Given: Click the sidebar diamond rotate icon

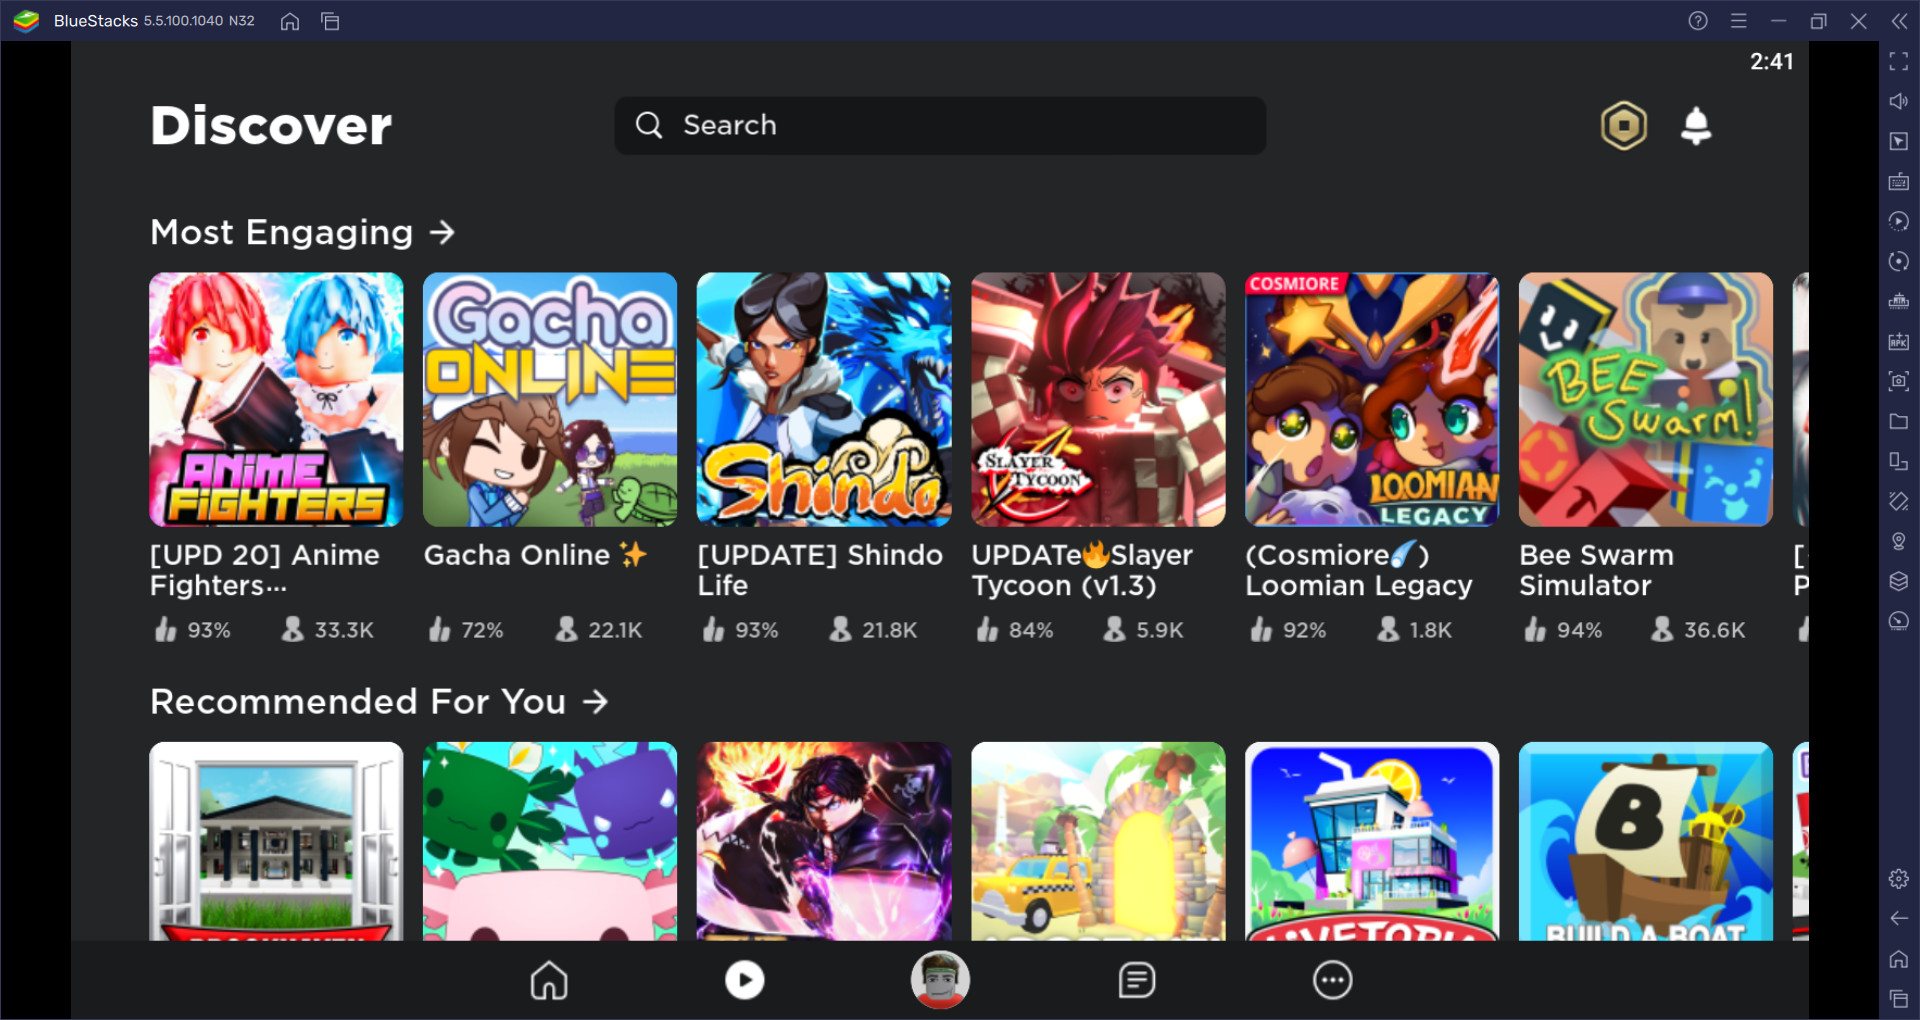Looking at the screenshot, I should point(1899,501).
